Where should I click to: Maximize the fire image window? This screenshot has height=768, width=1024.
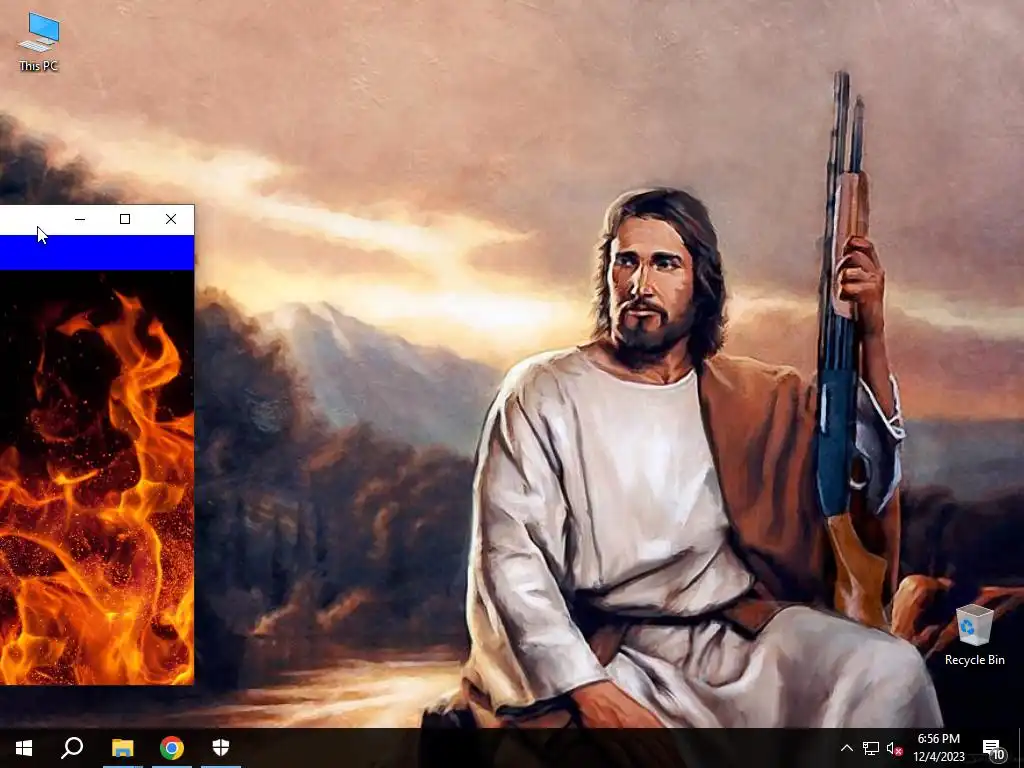point(125,219)
